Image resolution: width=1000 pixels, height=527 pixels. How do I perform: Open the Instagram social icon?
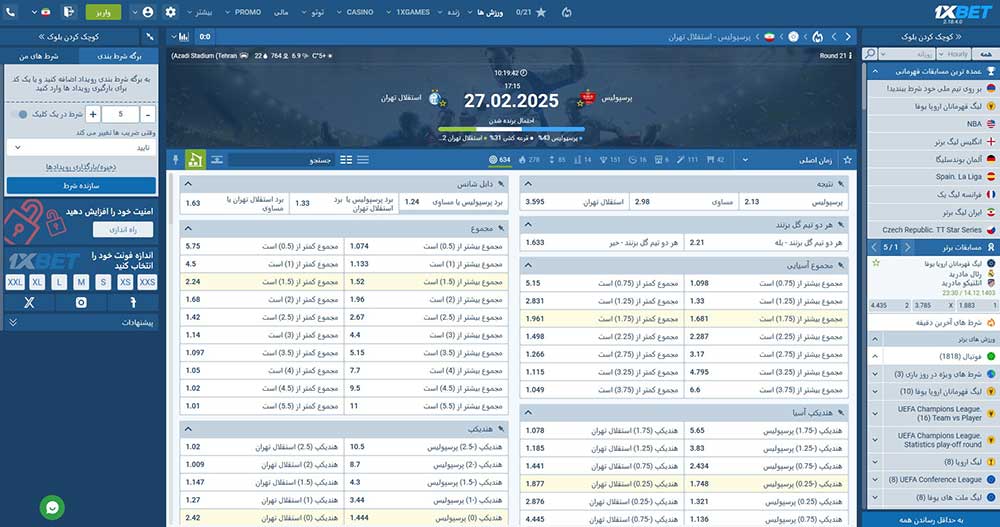[81, 302]
